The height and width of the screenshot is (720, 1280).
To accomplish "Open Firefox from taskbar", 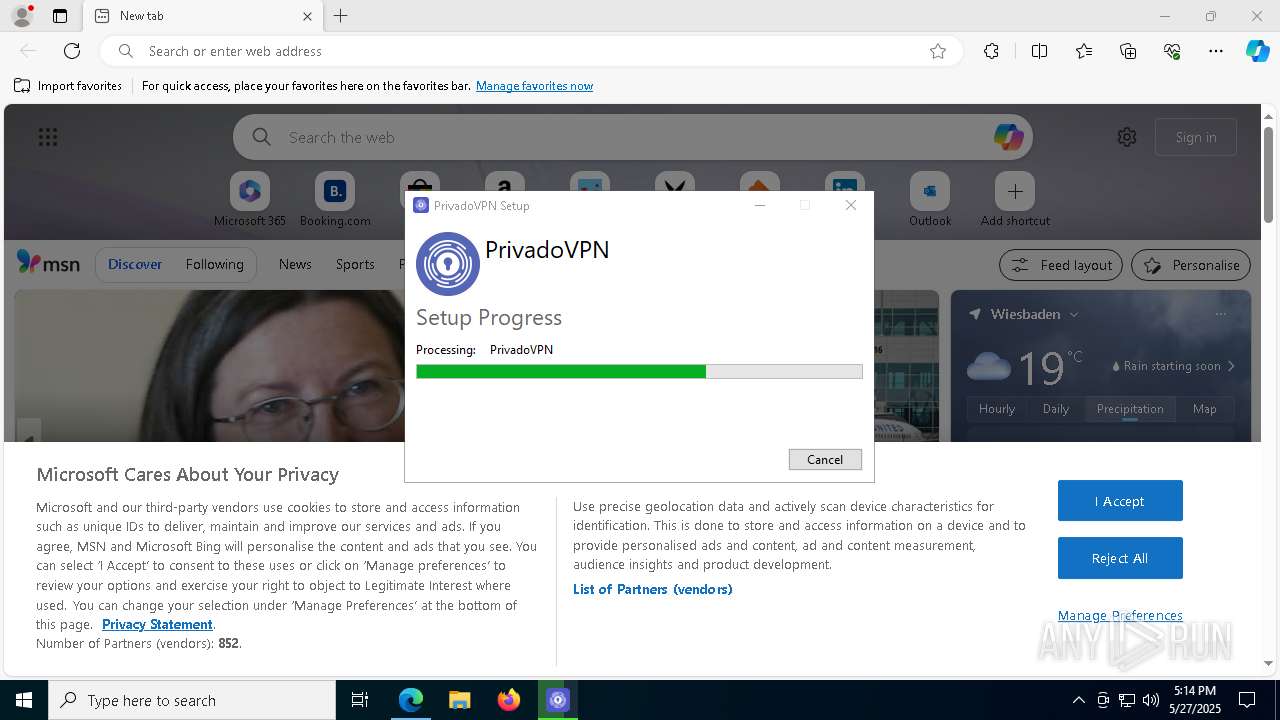I will coord(509,700).
